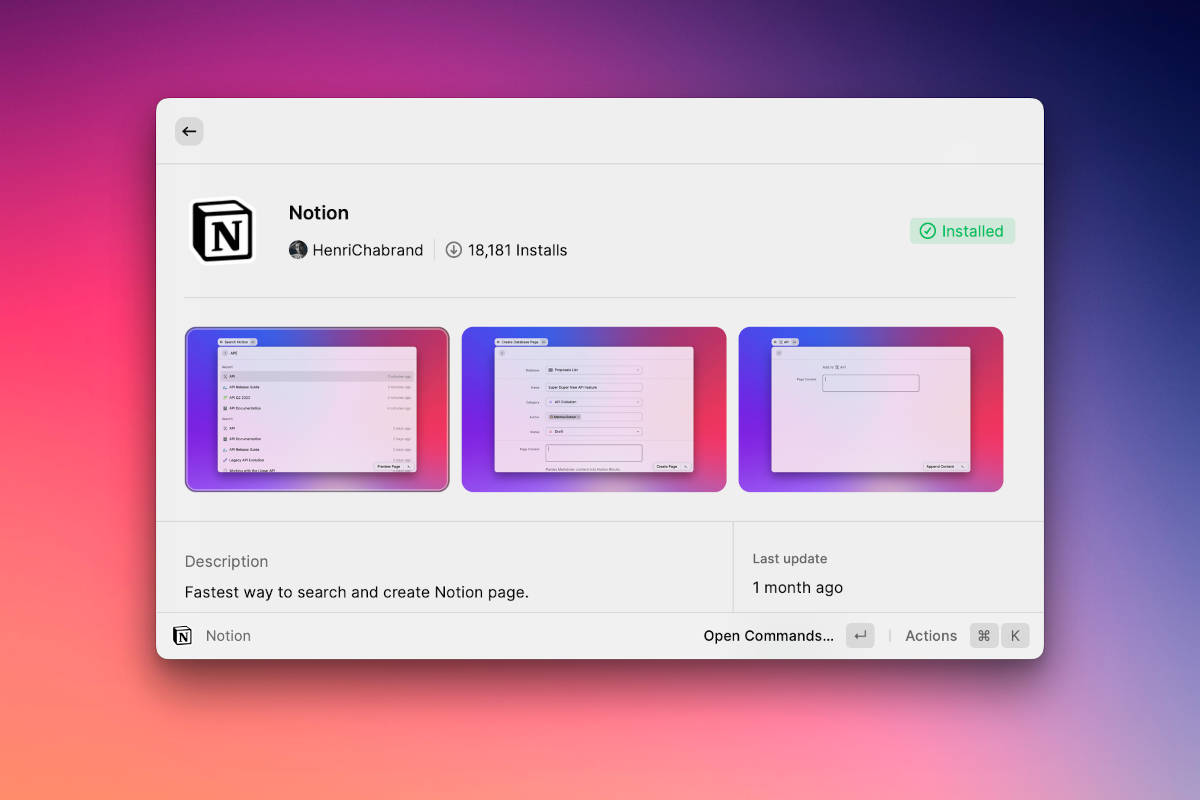
Task: Click the Notion label in footer
Action: point(228,636)
